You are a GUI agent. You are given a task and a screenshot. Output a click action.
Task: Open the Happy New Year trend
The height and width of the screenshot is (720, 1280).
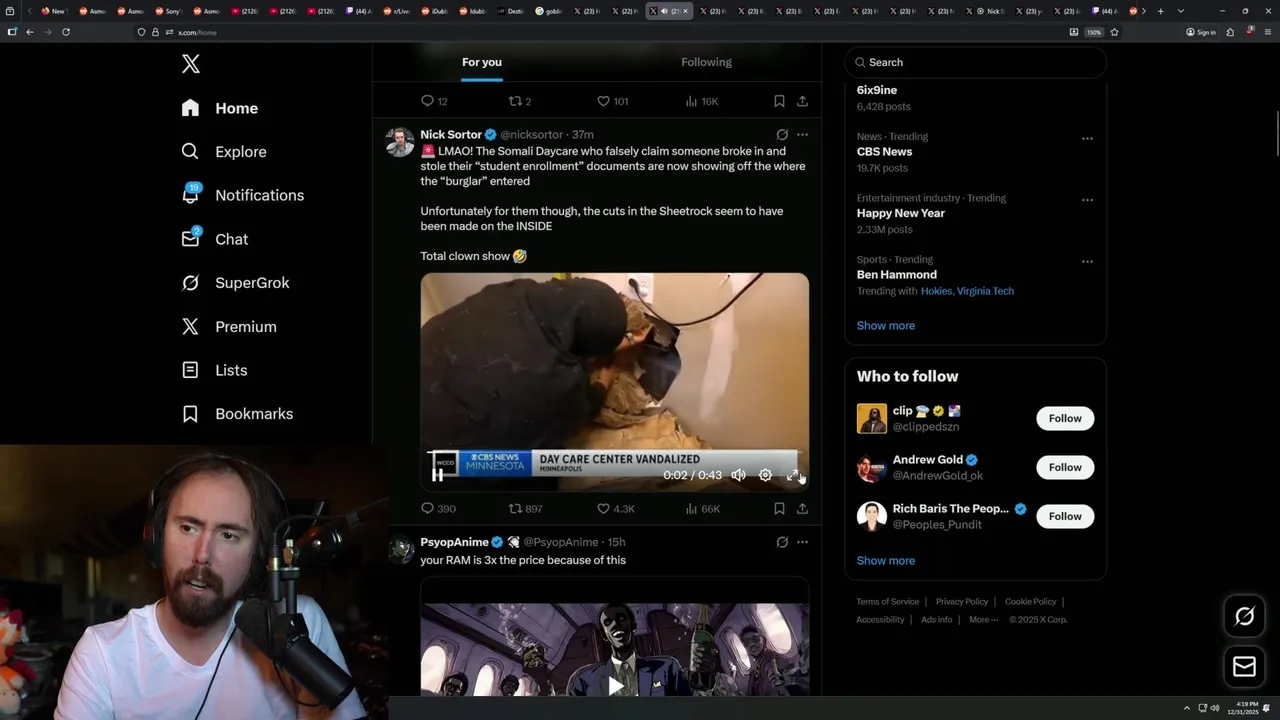point(900,213)
